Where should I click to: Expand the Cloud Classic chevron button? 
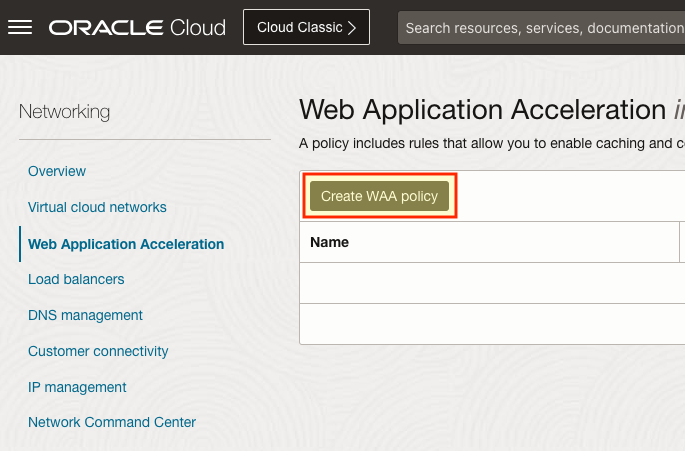tap(306, 27)
